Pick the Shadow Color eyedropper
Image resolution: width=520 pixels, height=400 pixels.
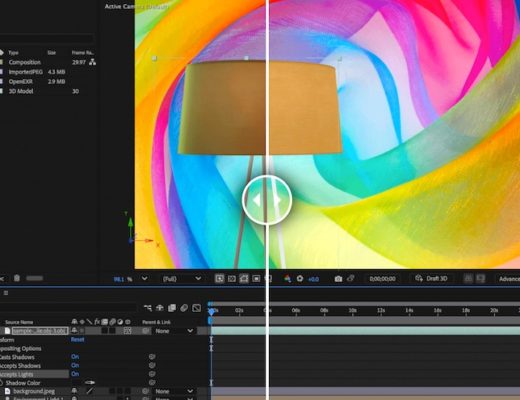pyautogui.click(x=90, y=382)
